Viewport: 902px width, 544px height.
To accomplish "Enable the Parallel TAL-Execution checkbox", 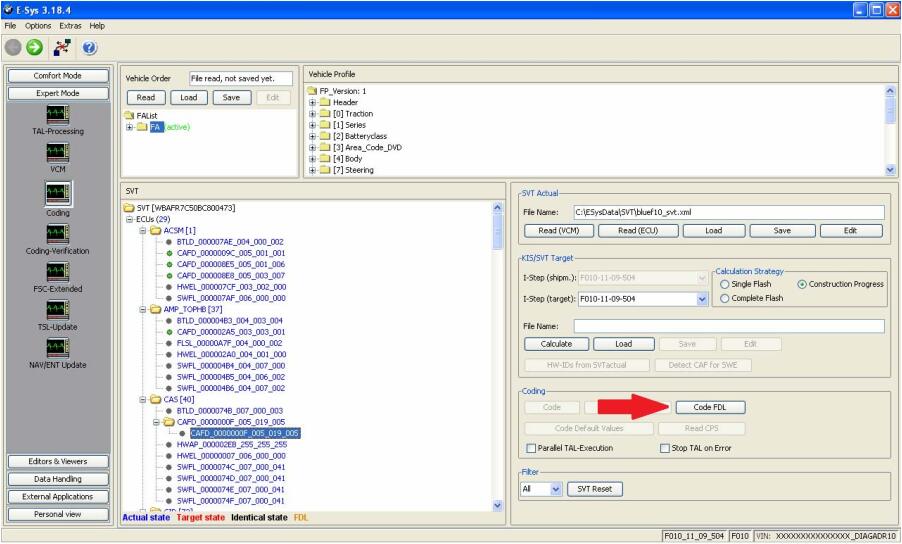I will 531,448.
